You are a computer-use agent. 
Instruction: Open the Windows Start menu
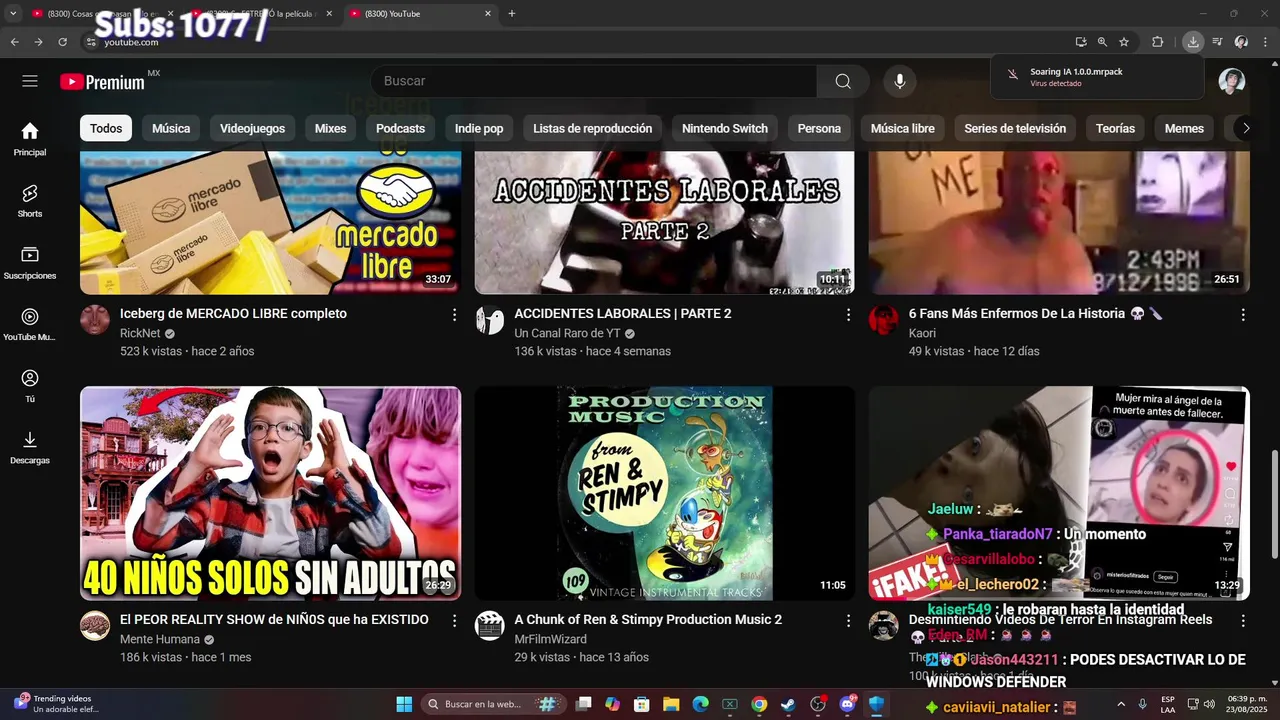(x=404, y=704)
